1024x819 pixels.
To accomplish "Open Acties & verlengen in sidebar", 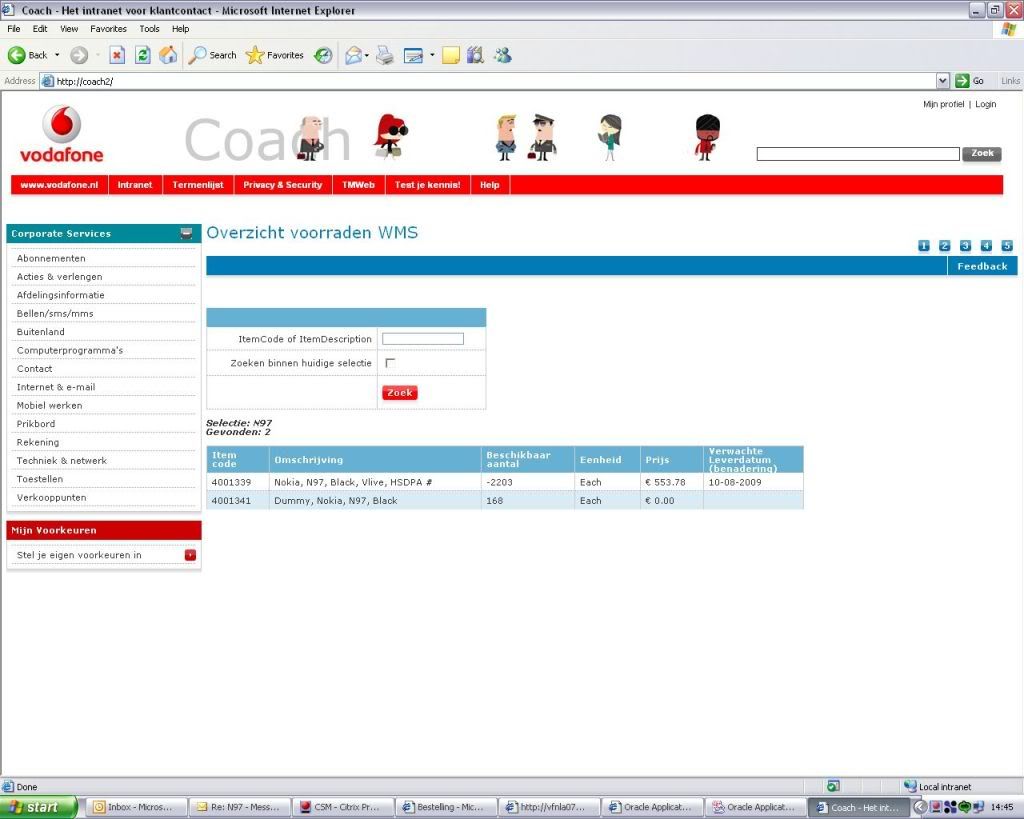I will (x=59, y=277).
